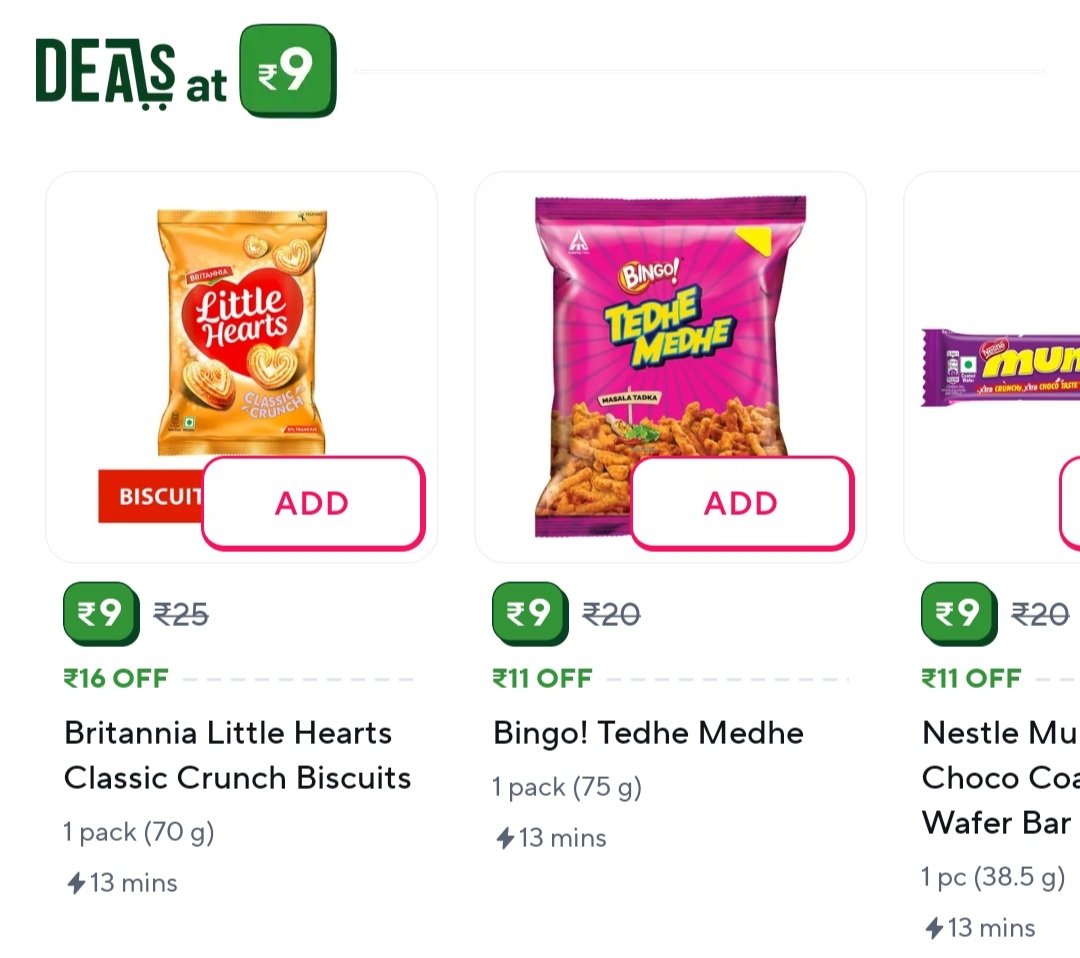Tap lightning delivery icon under Tedhe Medhe
This screenshot has width=1080, height=958.
coord(505,838)
